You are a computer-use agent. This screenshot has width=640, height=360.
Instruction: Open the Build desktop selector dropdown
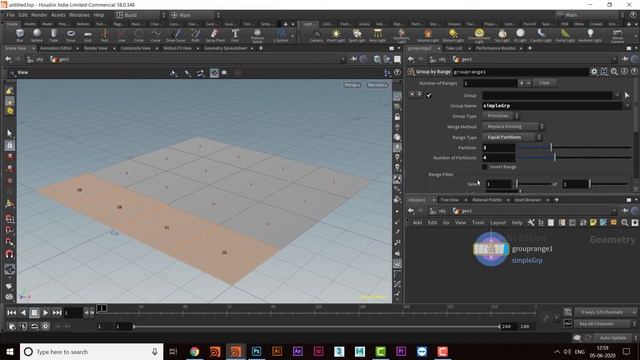pos(140,15)
